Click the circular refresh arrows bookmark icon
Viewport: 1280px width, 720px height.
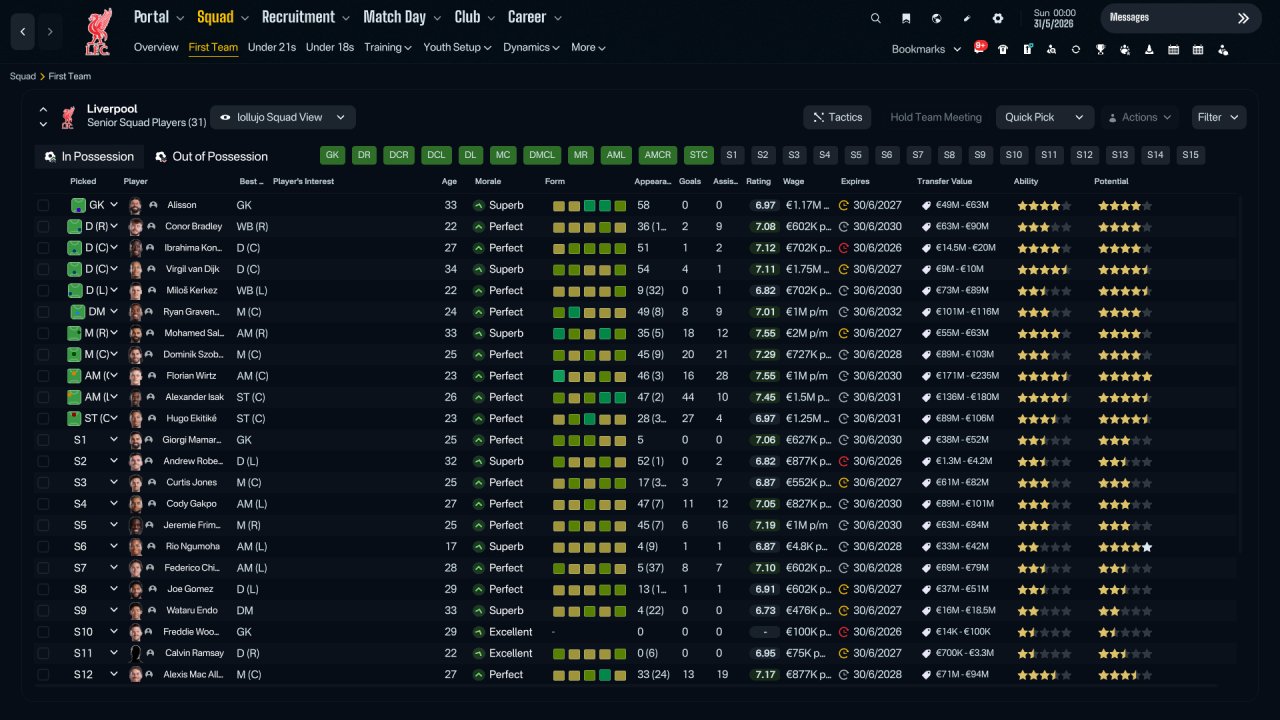coord(1076,49)
